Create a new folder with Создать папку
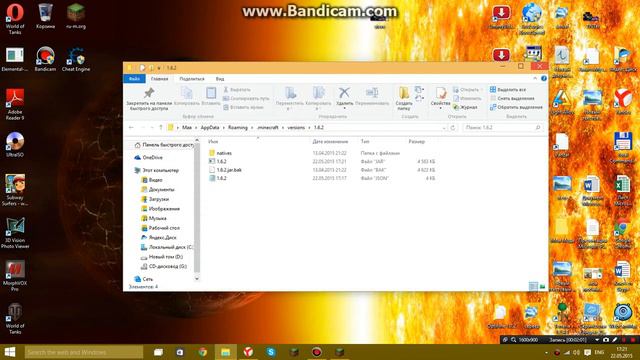640x360 pixels. (x=404, y=99)
